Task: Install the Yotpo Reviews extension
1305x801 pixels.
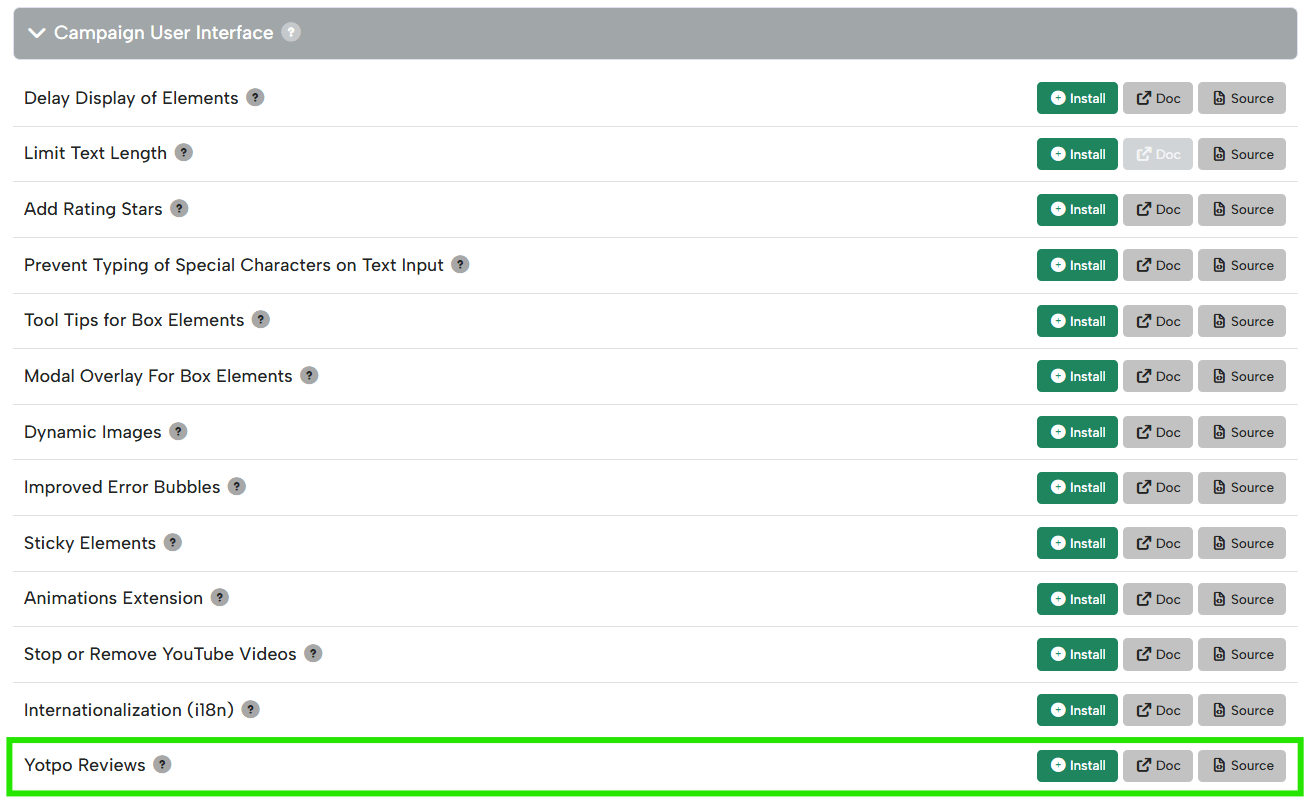Action: click(x=1077, y=764)
